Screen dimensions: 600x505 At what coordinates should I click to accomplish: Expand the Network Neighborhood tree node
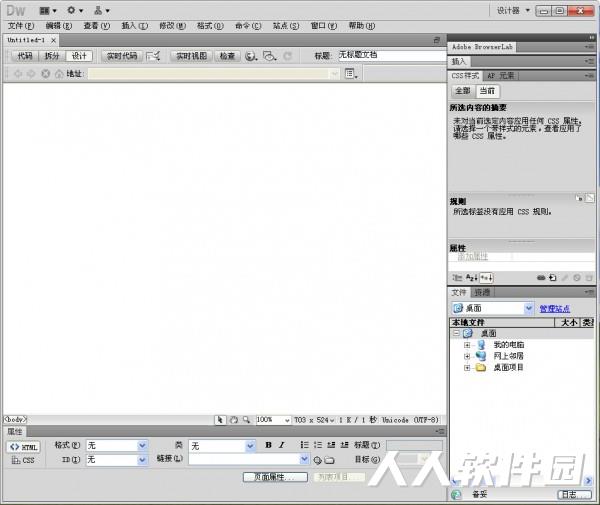pyautogui.click(x=467, y=356)
